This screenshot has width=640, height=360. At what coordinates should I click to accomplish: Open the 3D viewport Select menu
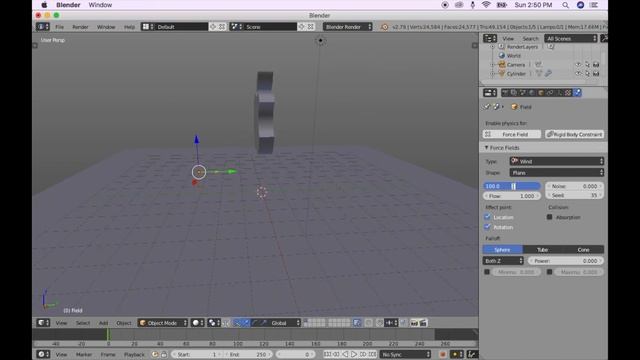[82, 323]
